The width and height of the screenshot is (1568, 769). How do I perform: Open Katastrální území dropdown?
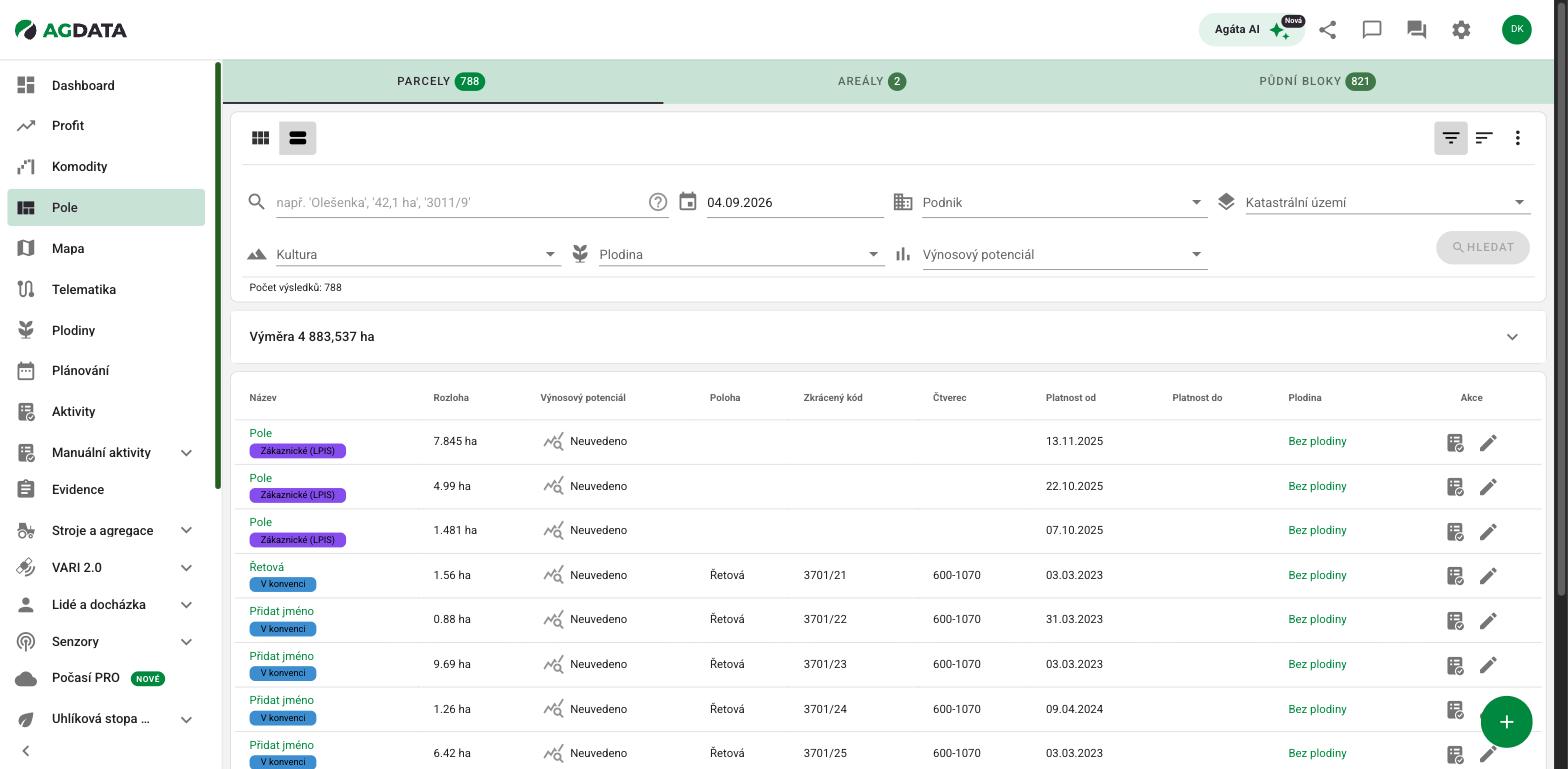click(1388, 202)
